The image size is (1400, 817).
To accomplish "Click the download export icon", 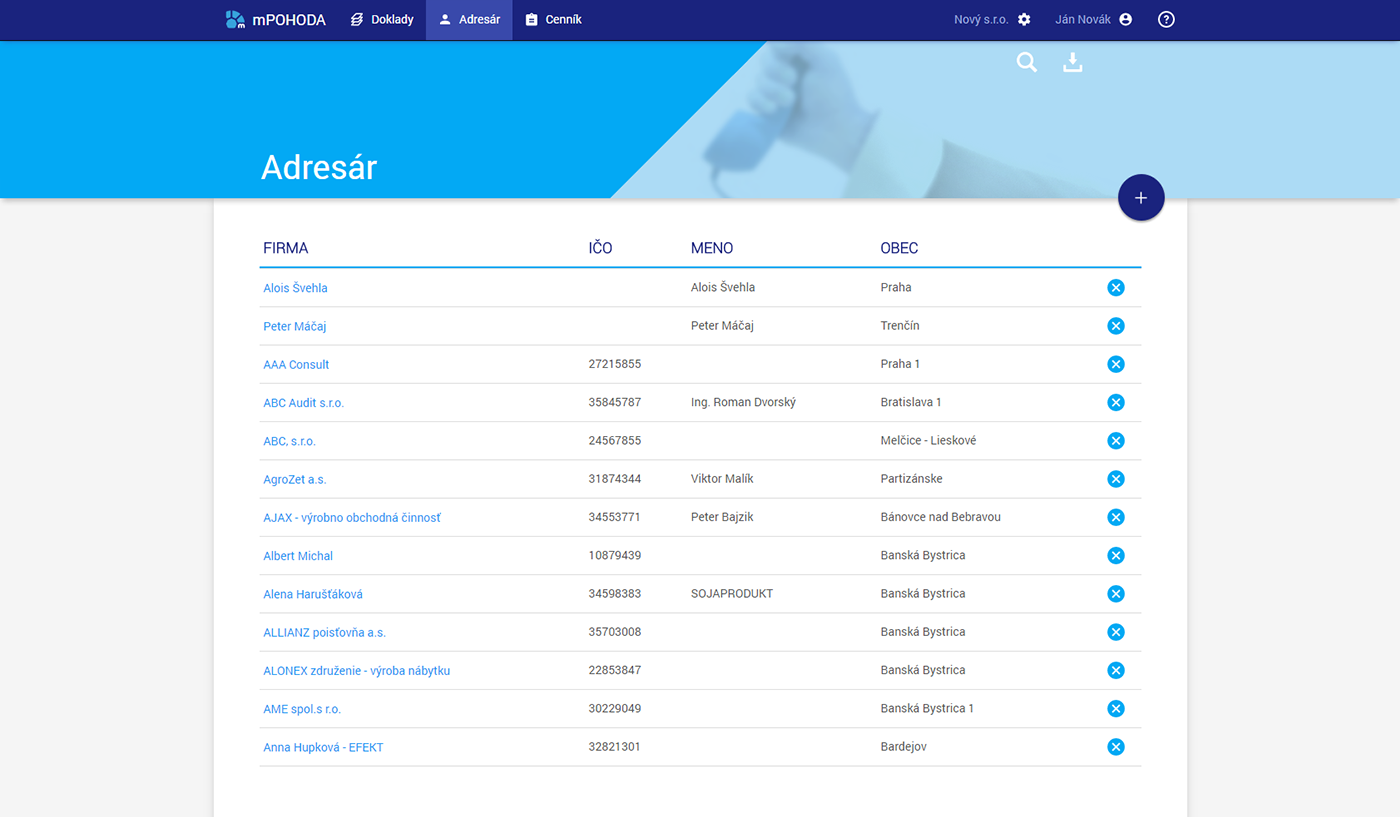I will click(x=1073, y=63).
